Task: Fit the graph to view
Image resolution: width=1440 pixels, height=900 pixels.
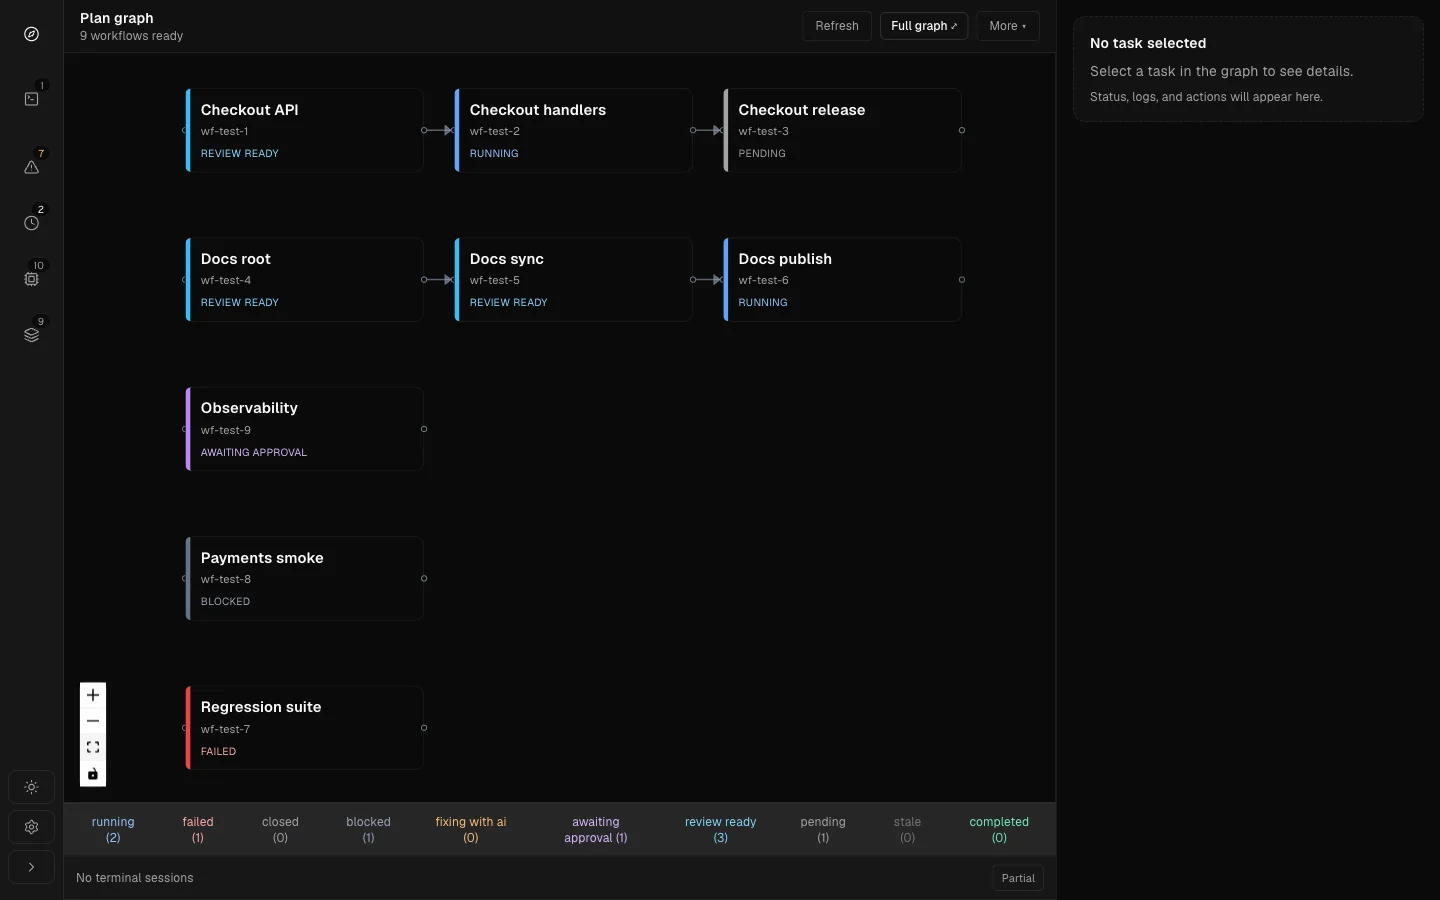Action: [93, 747]
